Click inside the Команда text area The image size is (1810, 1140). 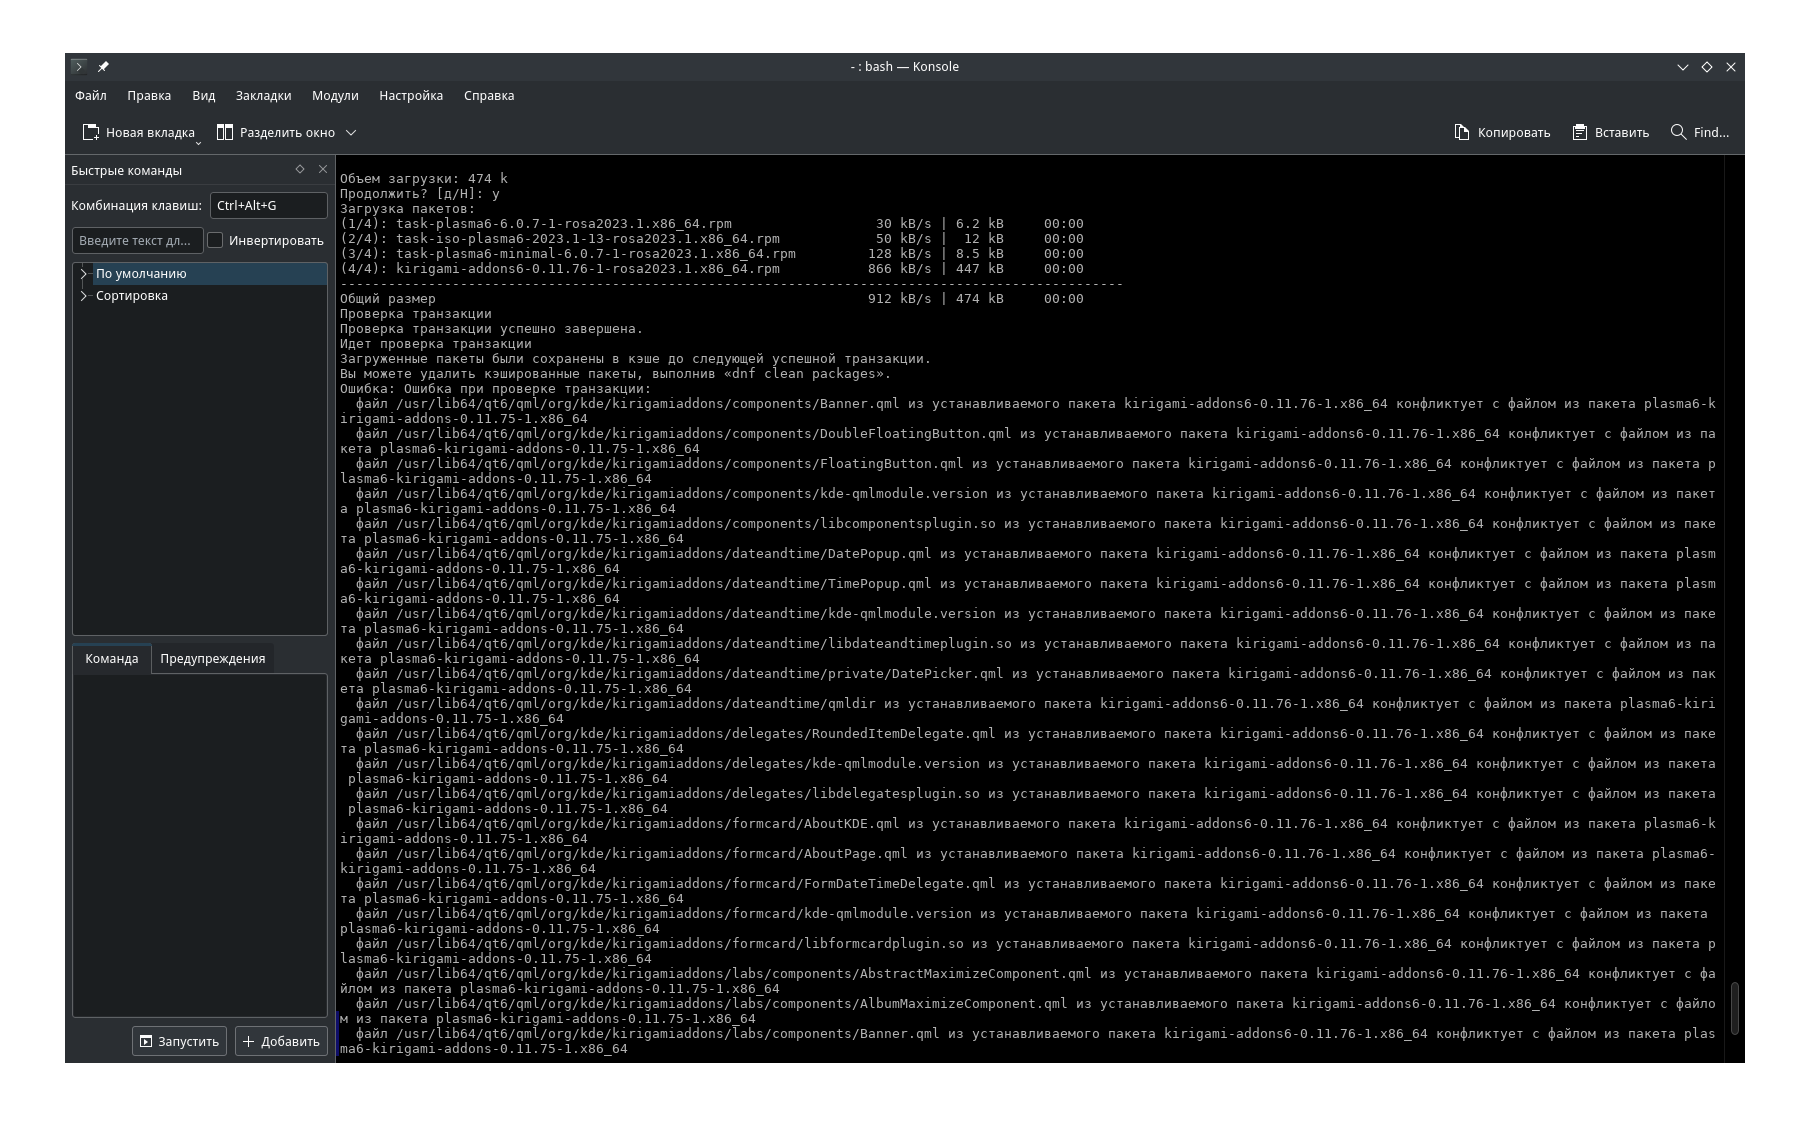[200, 845]
